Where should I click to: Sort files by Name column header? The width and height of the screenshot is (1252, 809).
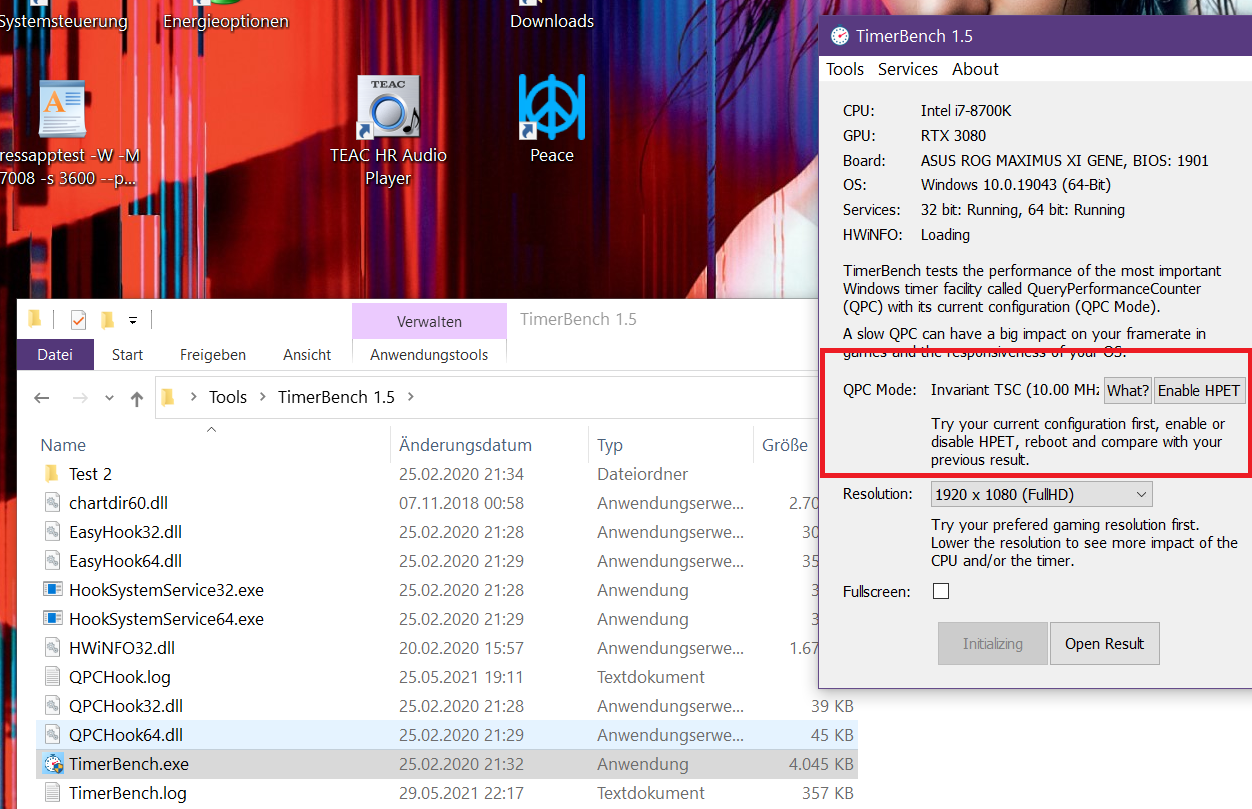pyautogui.click(x=63, y=445)
